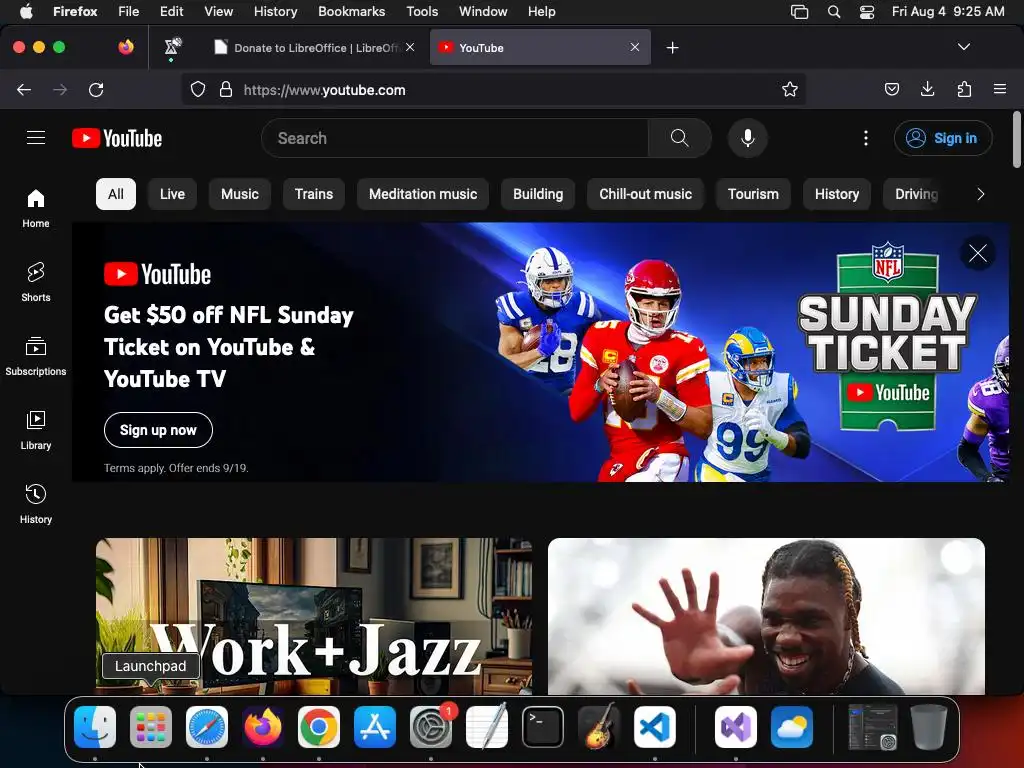Screen dimensions: 1024x768
Task: Filter by Music chip
Action: pos(240,194)
